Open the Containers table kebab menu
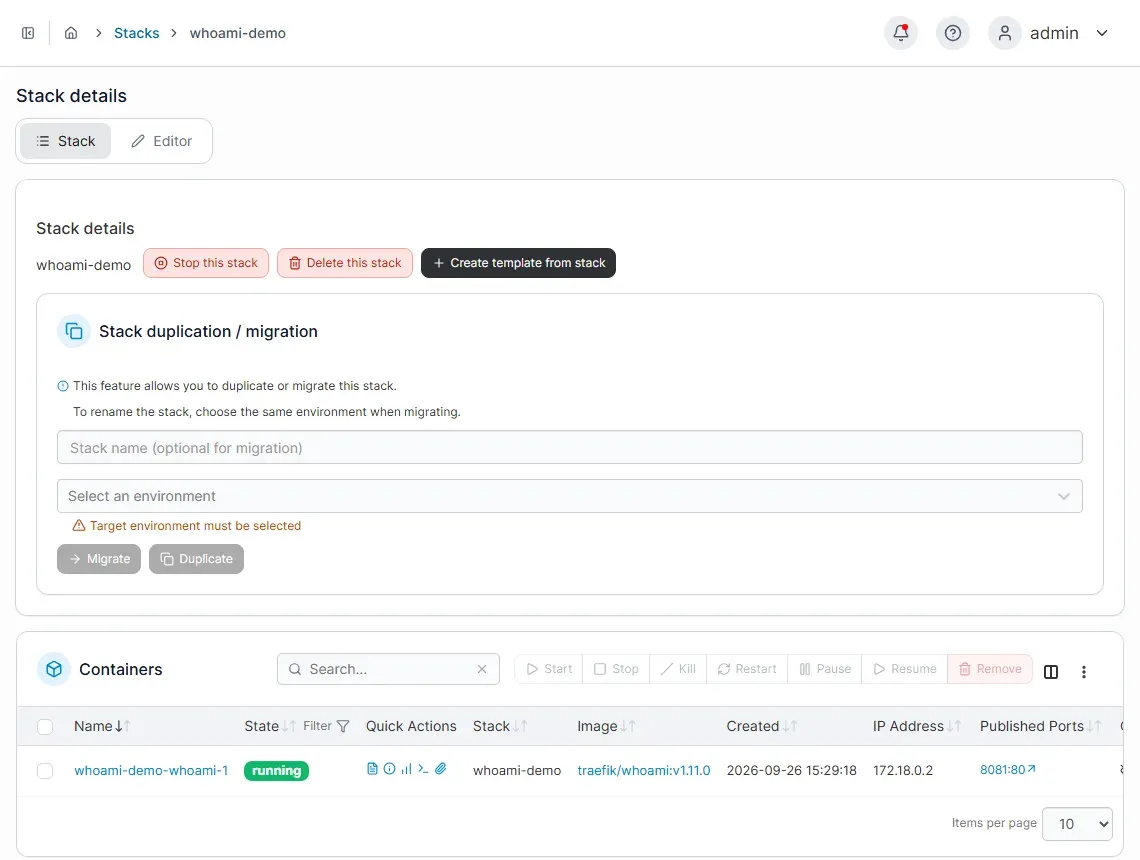This screenshot has height=860, width=1140. pyautogui.click(x=1083, y=672)
